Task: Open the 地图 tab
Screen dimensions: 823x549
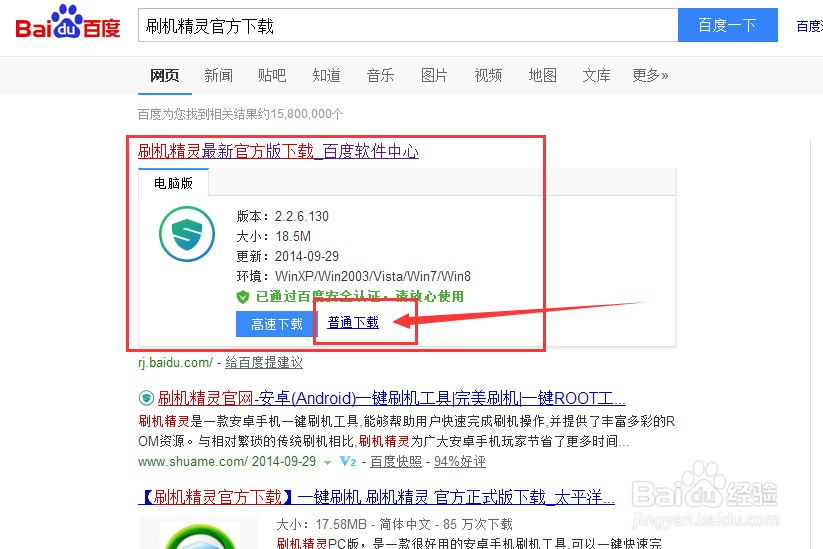Action: point(542,76)
